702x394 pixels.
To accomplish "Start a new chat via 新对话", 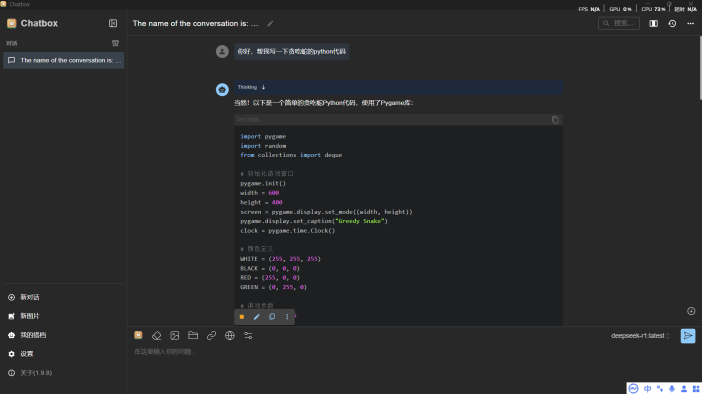I will 64,297.
